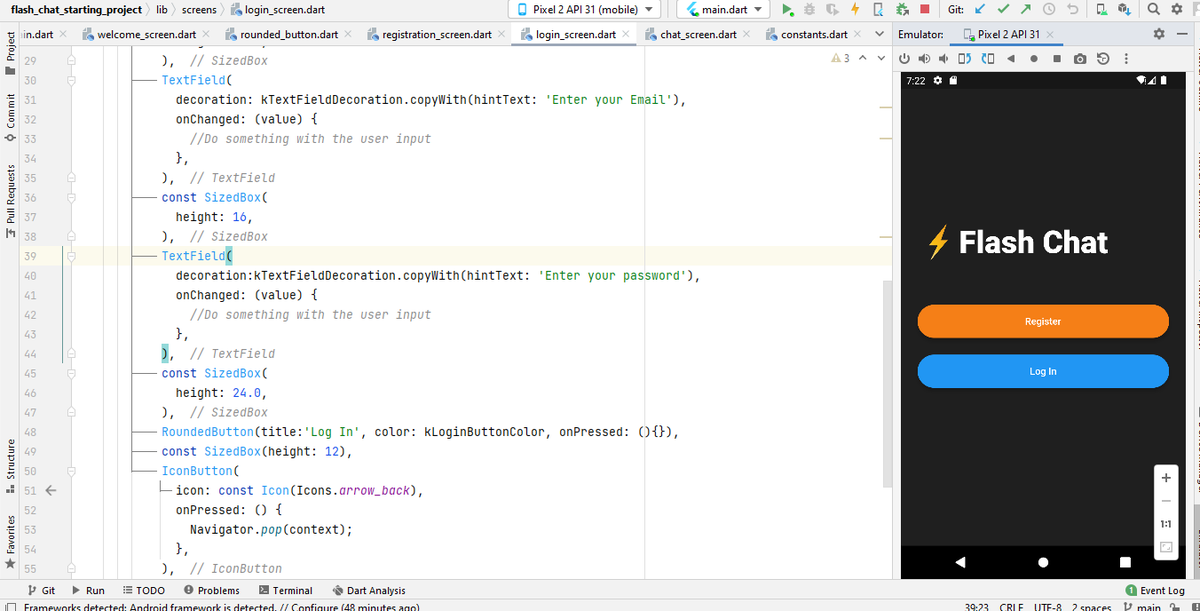Switch to rounded_button.dart tab

pyautogui.click(x=289, y=34)
